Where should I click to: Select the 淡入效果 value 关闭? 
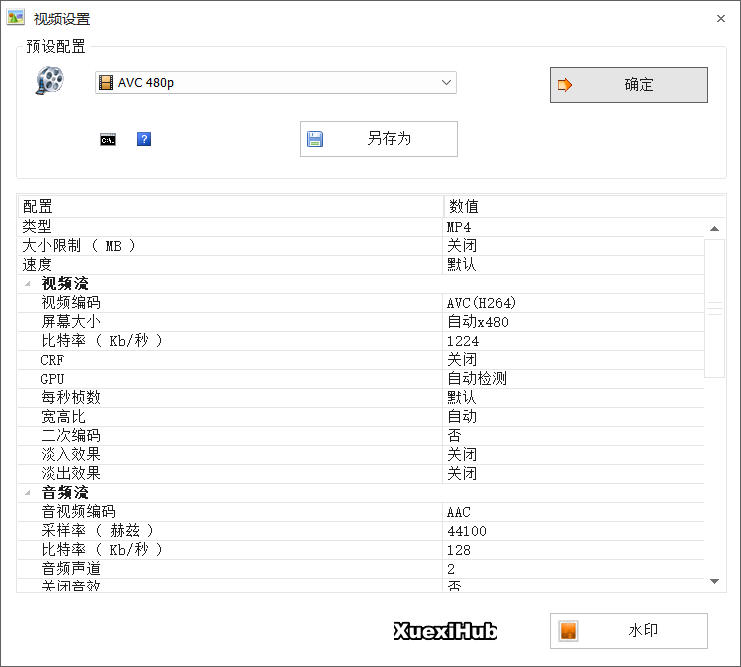point(462,455)
